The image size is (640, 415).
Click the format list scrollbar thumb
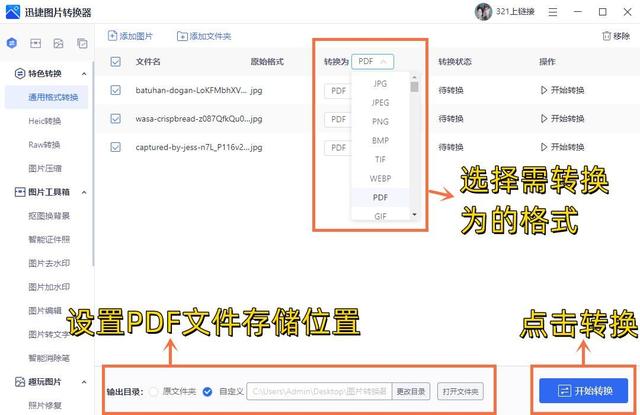tap(414, 87)
